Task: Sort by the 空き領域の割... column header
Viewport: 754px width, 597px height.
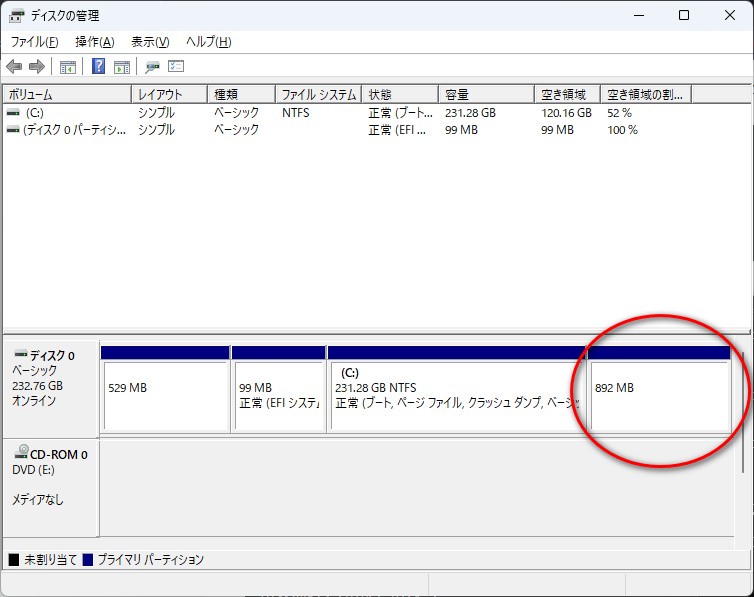Action: pyautogui.click(x=646, y=94)
